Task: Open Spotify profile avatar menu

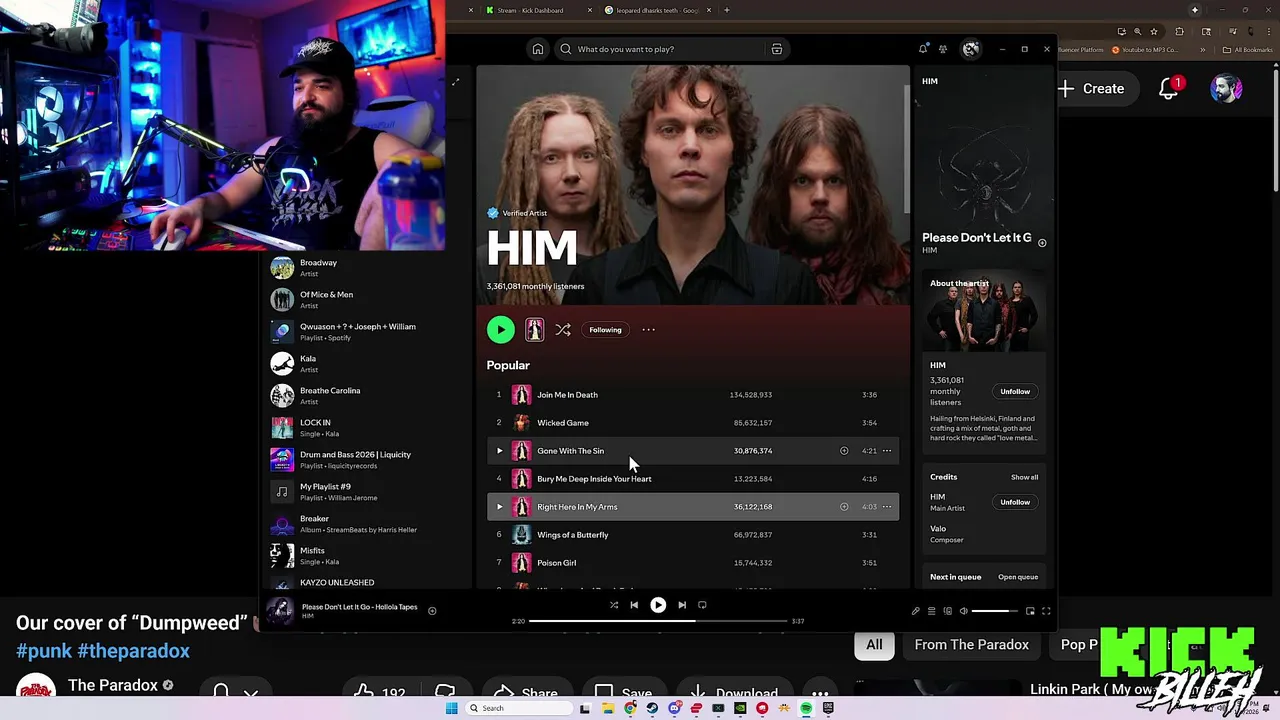Action: [971, 49]
